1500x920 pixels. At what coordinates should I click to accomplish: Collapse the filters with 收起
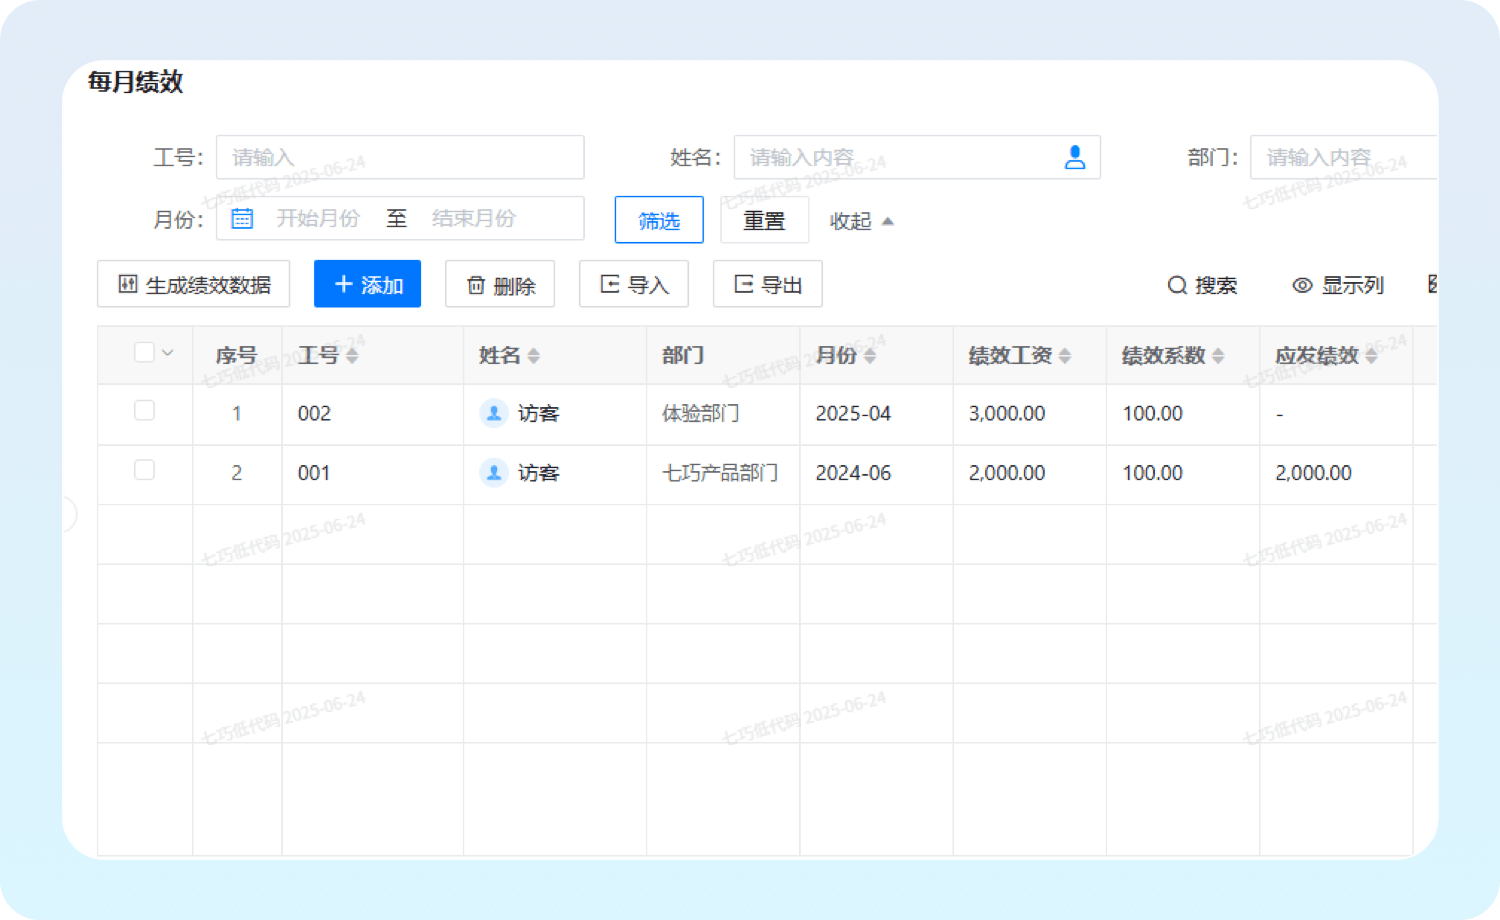(x=860, y=221)
